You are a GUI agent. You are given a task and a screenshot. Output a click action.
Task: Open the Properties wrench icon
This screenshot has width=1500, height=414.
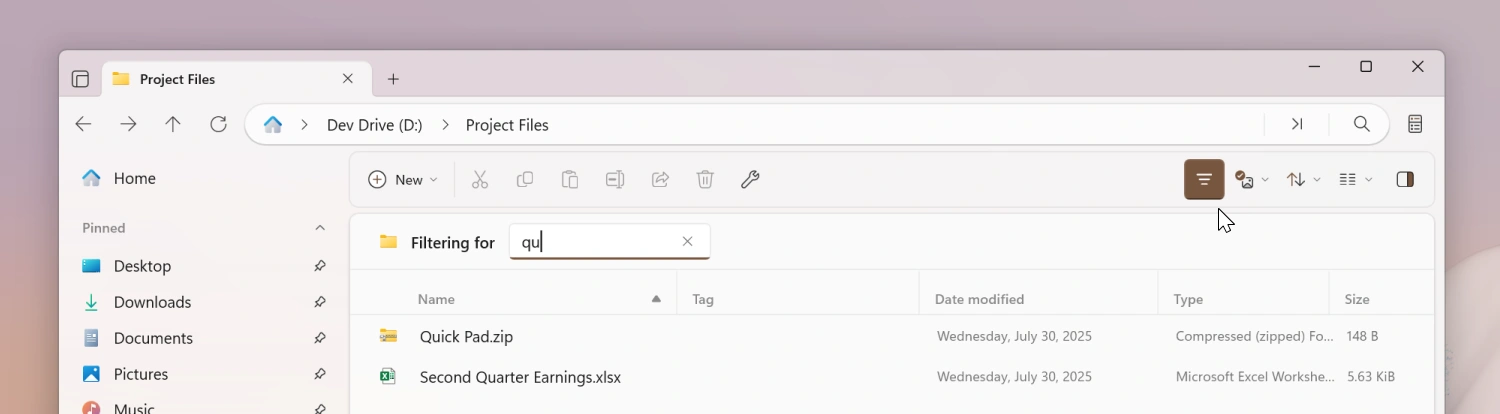tap(750, 180)
